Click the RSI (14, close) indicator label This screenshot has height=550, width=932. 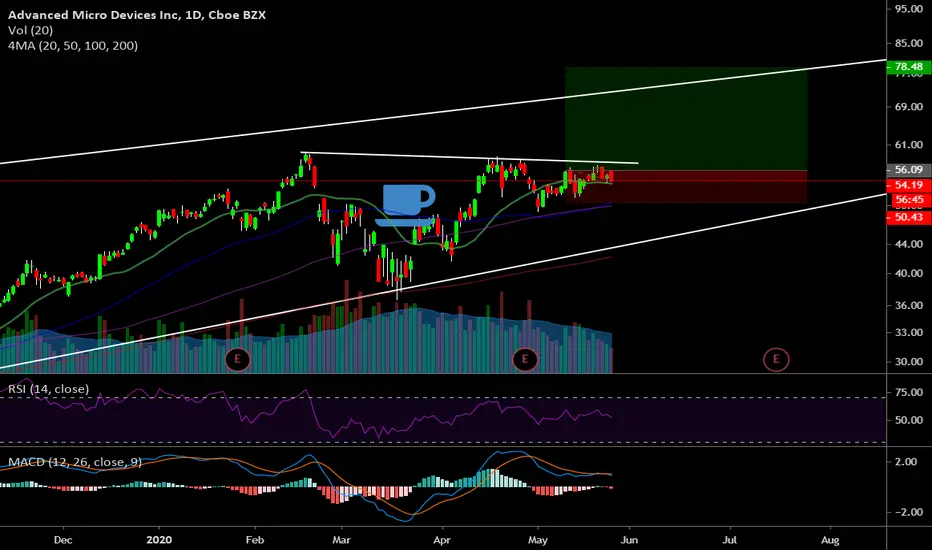[49, 389]
